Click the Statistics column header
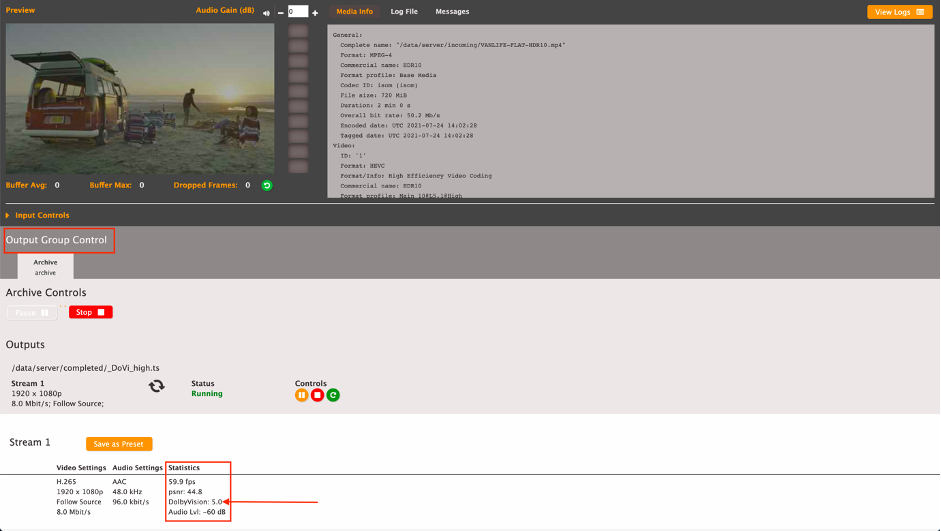The height and width of the screenshot is (531, 941). click(184, 467)
